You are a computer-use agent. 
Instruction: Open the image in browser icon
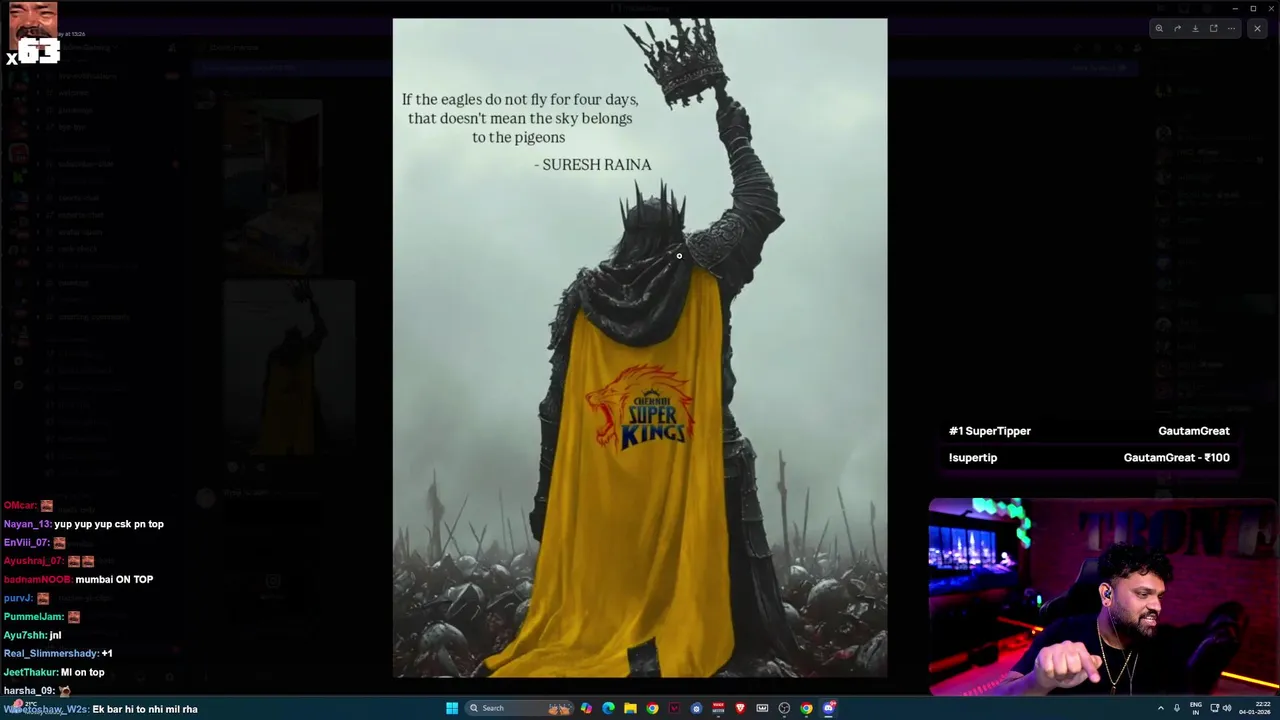pyautogui.click(x=1213, y=28)
